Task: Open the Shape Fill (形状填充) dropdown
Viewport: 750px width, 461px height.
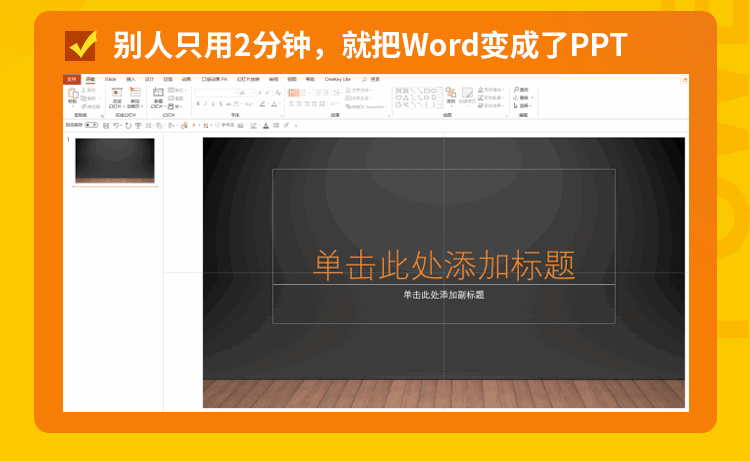Action: pos(491,90)
